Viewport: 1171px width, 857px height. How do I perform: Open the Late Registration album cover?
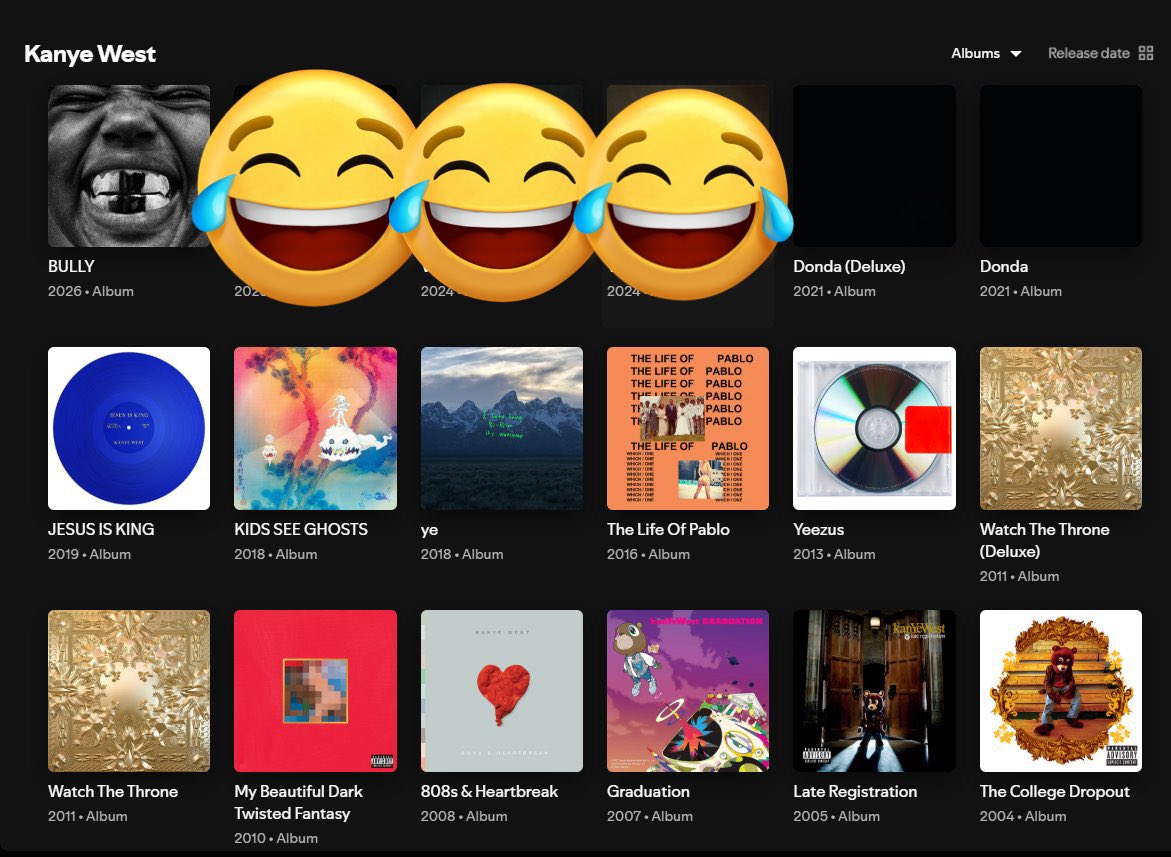coord(874,691)
